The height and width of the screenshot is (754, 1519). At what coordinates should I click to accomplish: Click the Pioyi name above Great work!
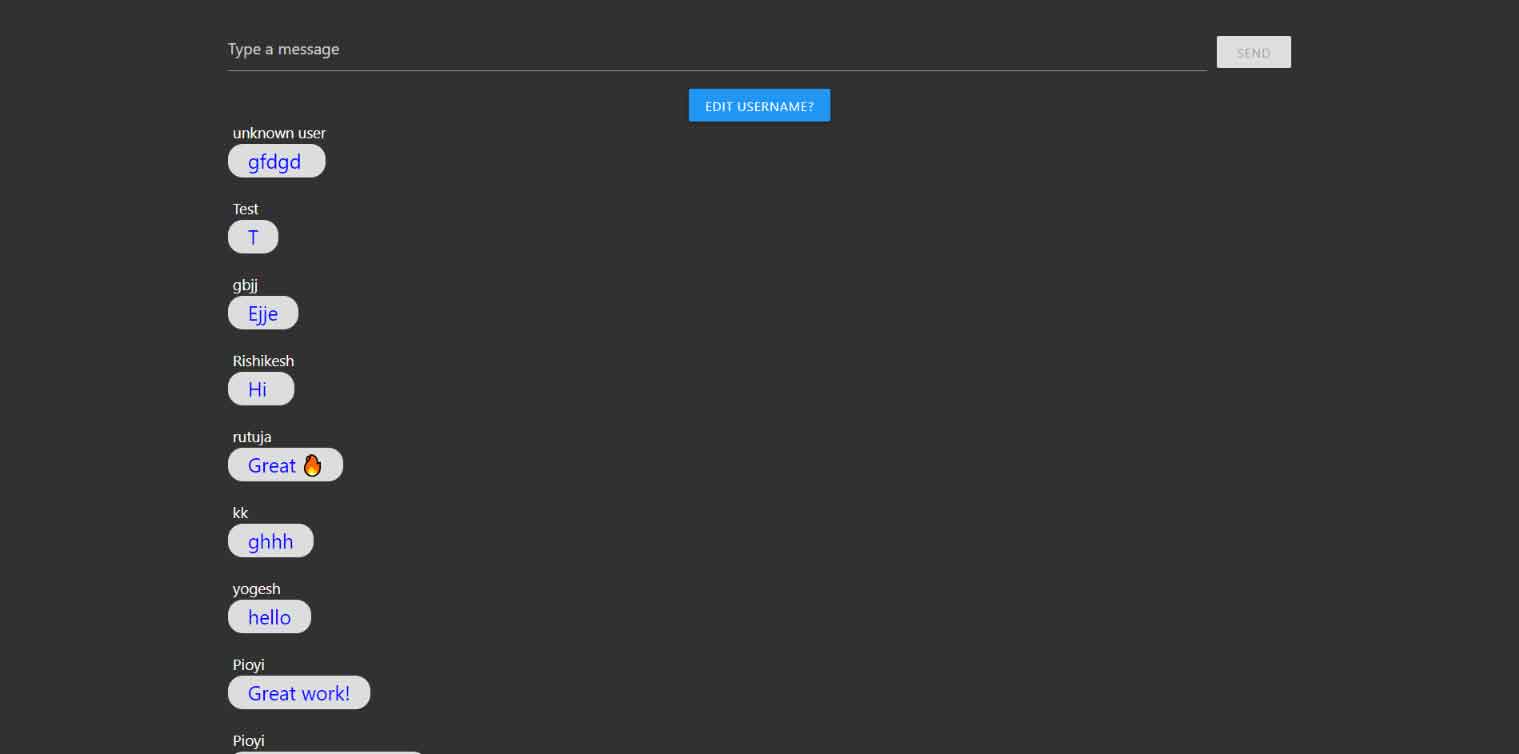click(x=249, y=665)
